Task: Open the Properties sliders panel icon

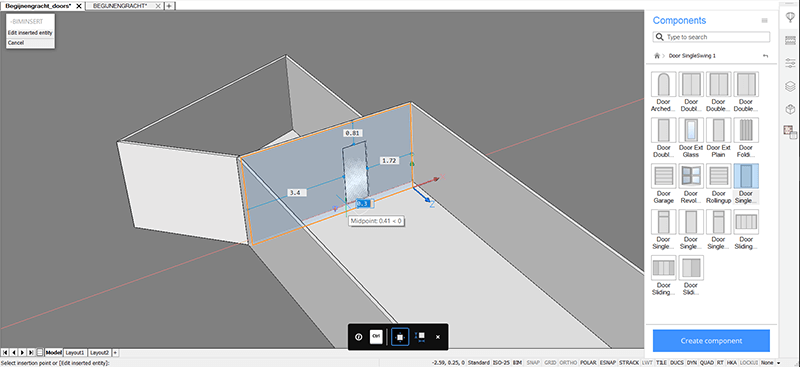Action: (790, 63)
